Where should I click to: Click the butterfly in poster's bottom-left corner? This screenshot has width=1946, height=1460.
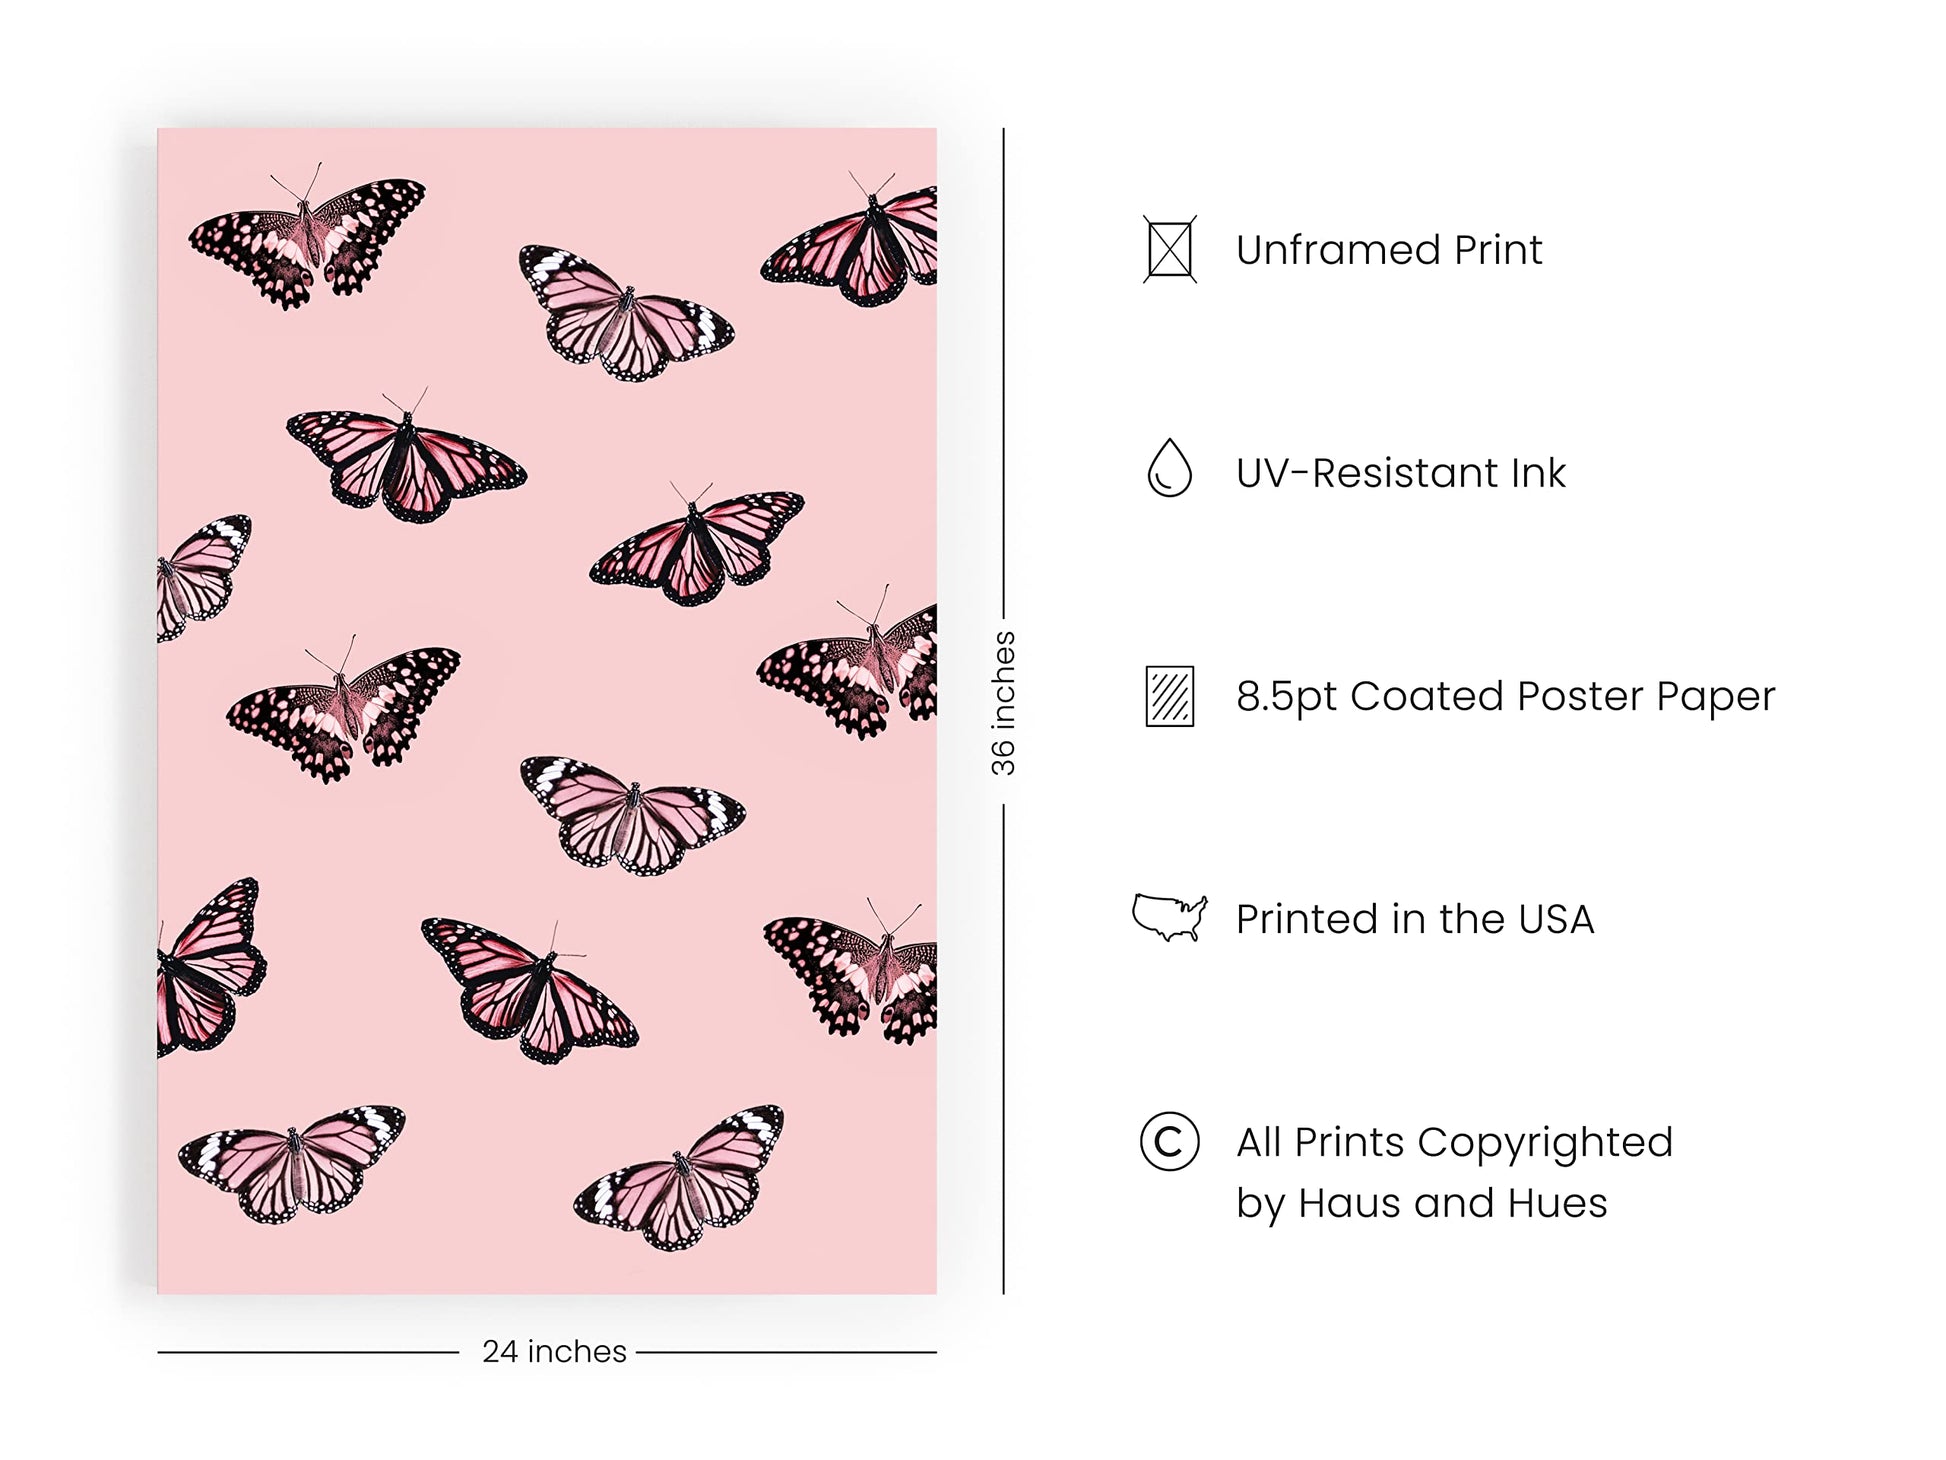pyautogui.click(x=291, y=1163)
